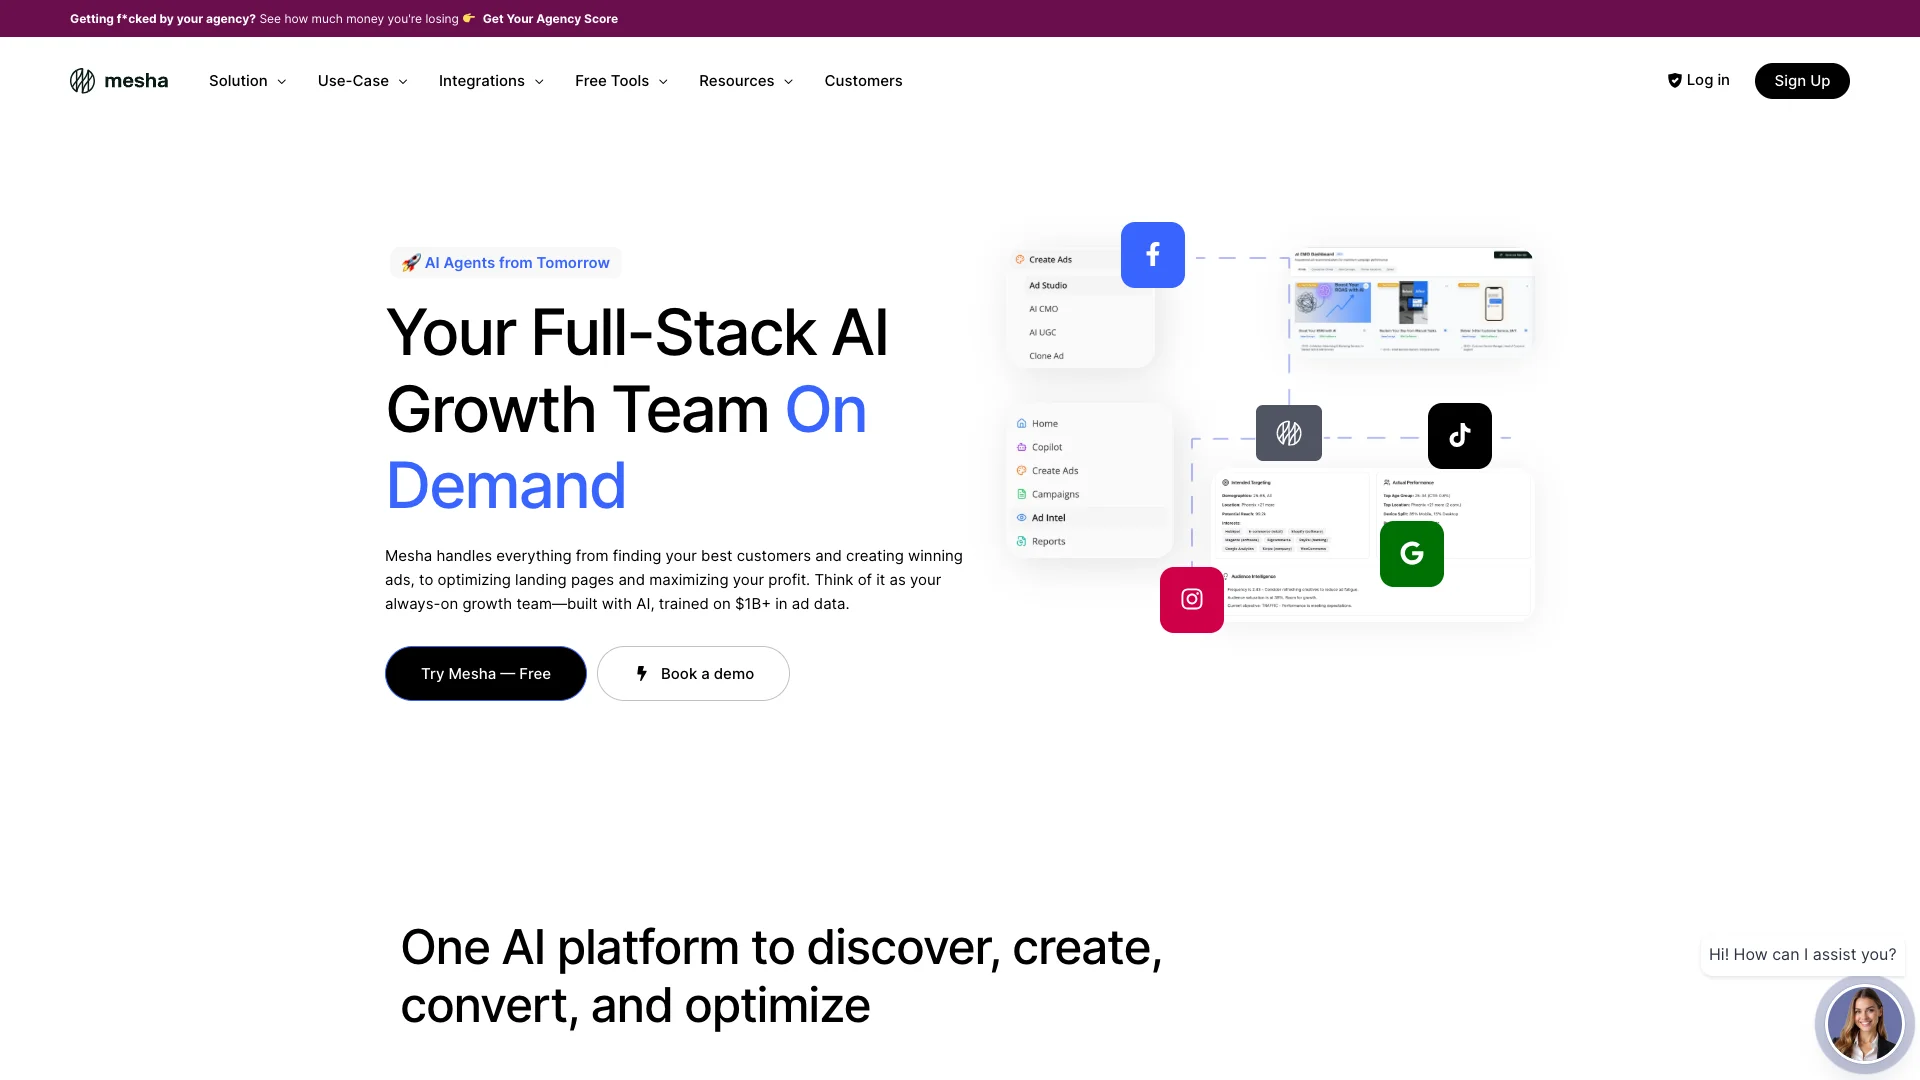This screenshot has height=1080, width=1920.
Task: Click Book a demo button
Action: pyautogui.click(x=693, y=674)
